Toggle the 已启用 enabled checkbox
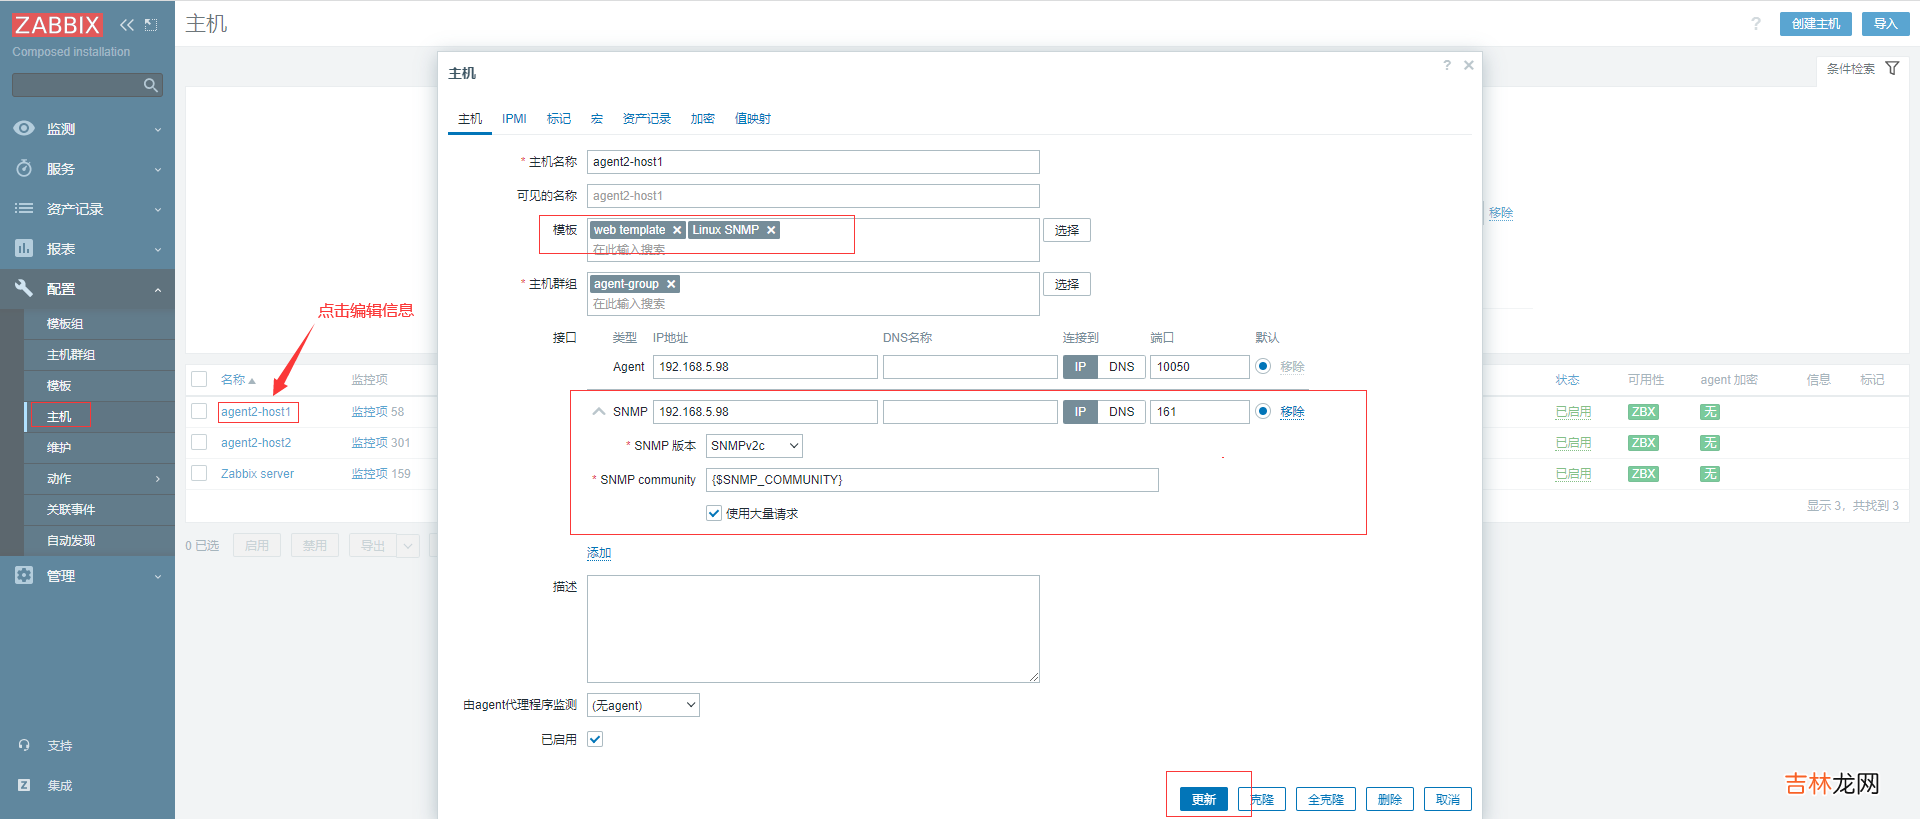The width and height of the screenshot is (1920, 819). point(595,739)
